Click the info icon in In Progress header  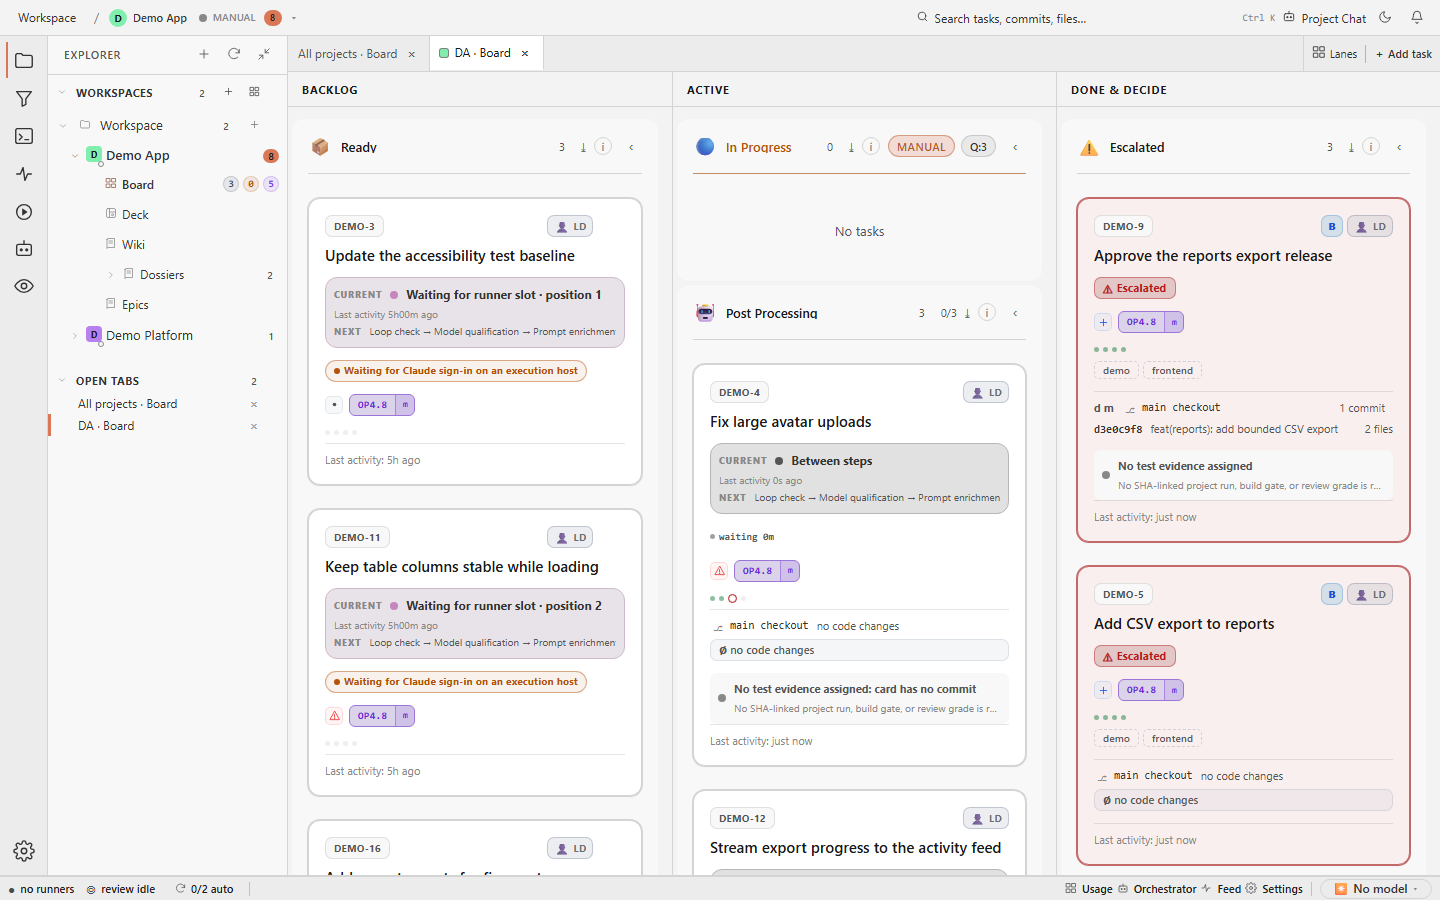click(871, 146)
